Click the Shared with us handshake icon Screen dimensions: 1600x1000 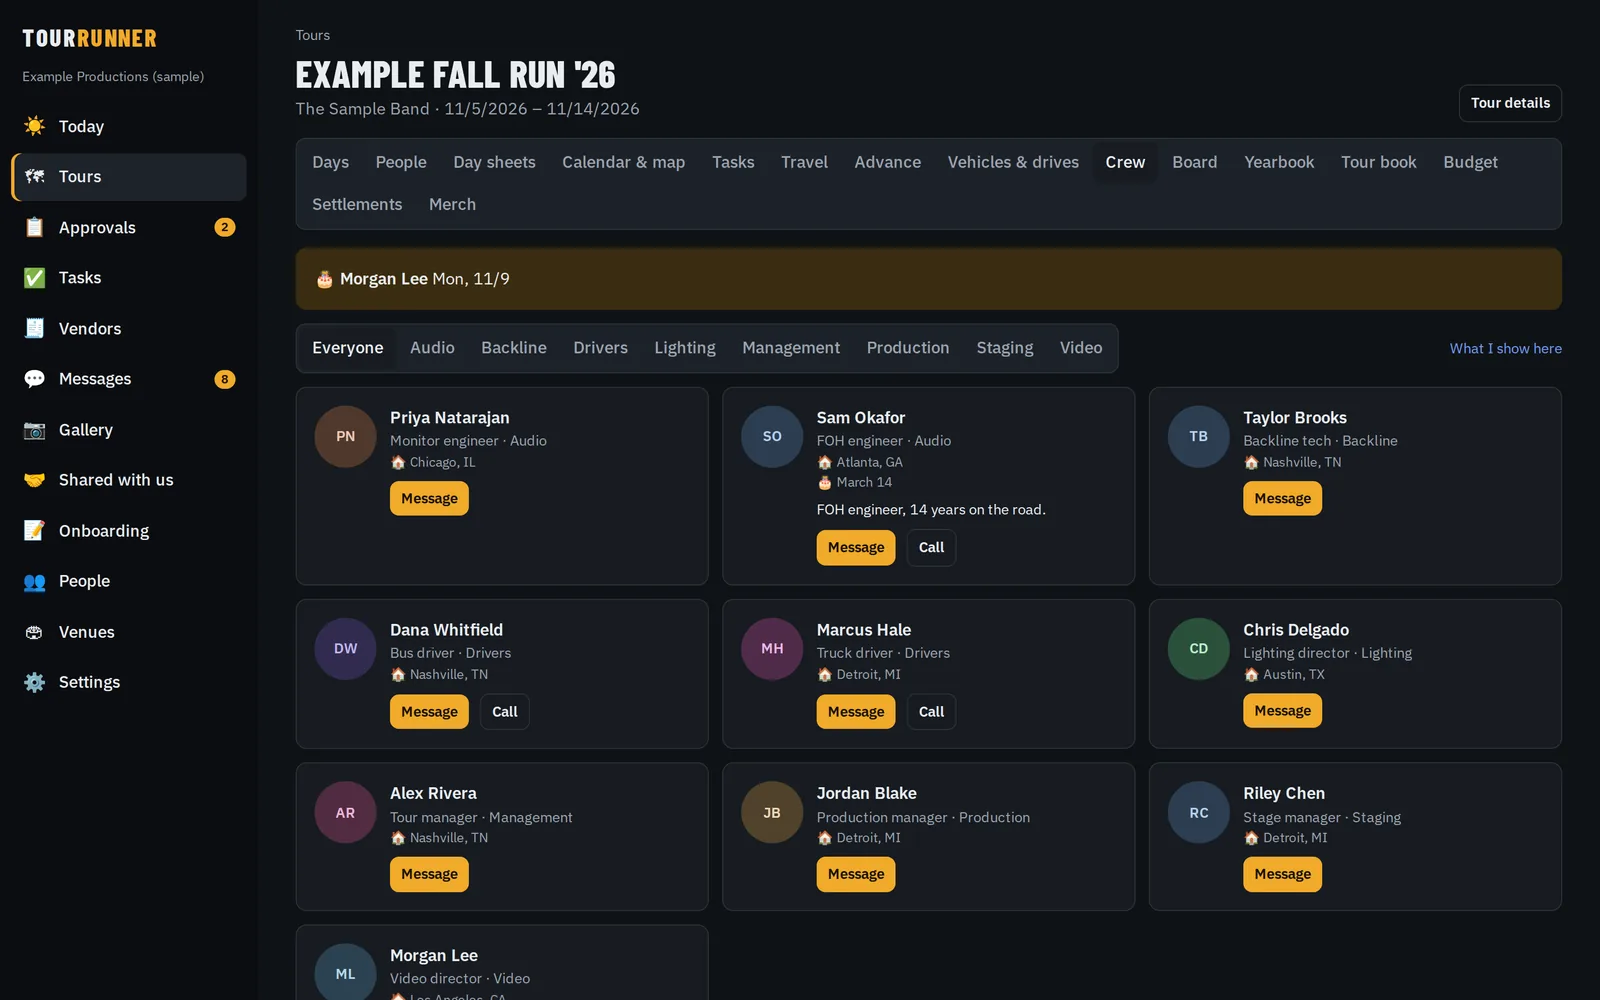(34, 480)
